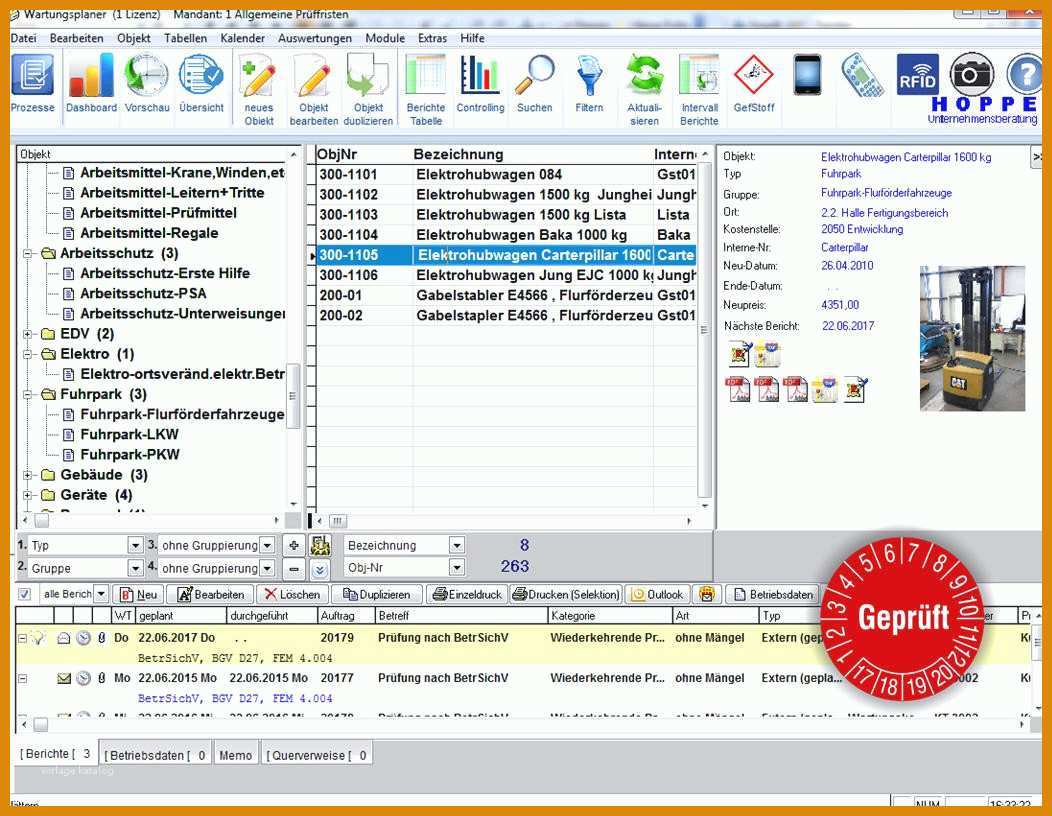Select tree item Fuhrpark-LKW
Viewport: 1052px width, 816px height.
(x=129, y=434)
